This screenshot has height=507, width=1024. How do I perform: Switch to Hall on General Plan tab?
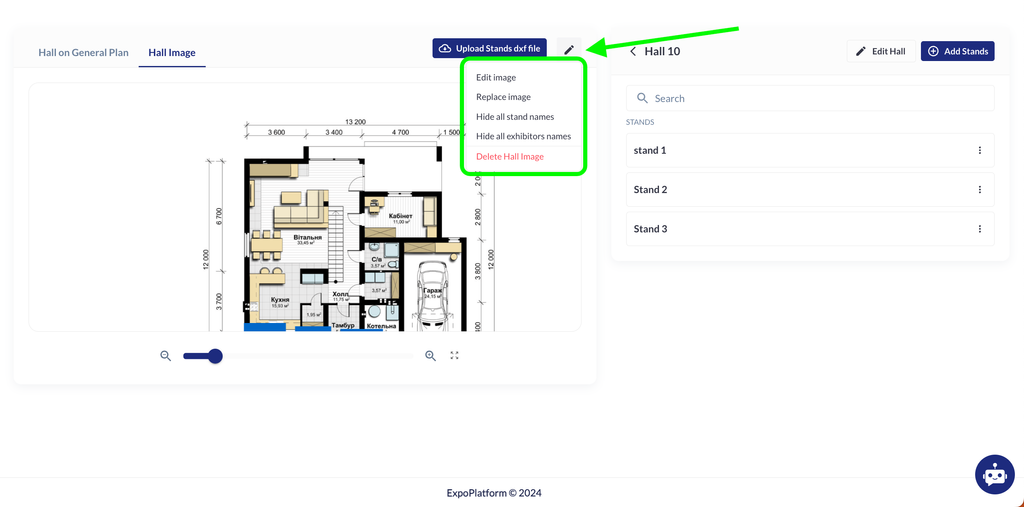click(83, 52)
